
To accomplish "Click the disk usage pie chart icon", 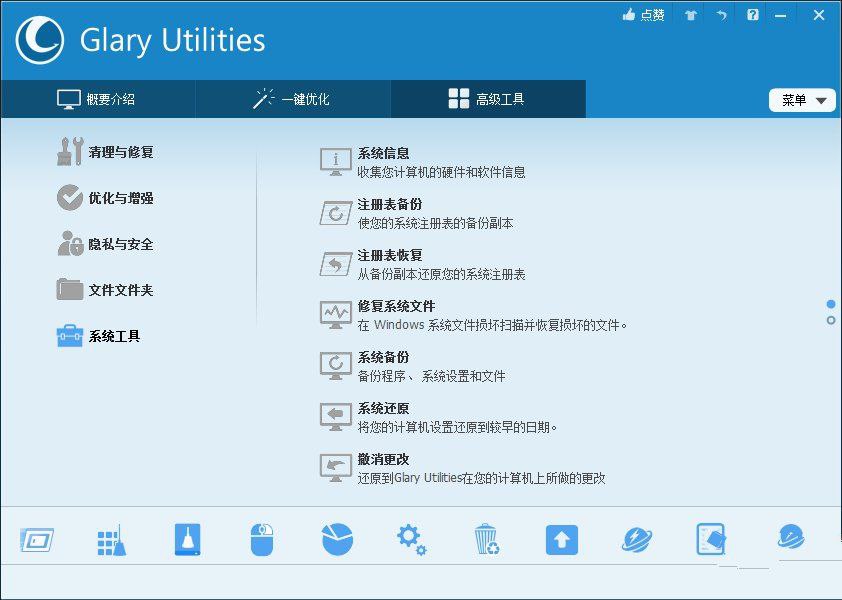I will pos(336,538).
